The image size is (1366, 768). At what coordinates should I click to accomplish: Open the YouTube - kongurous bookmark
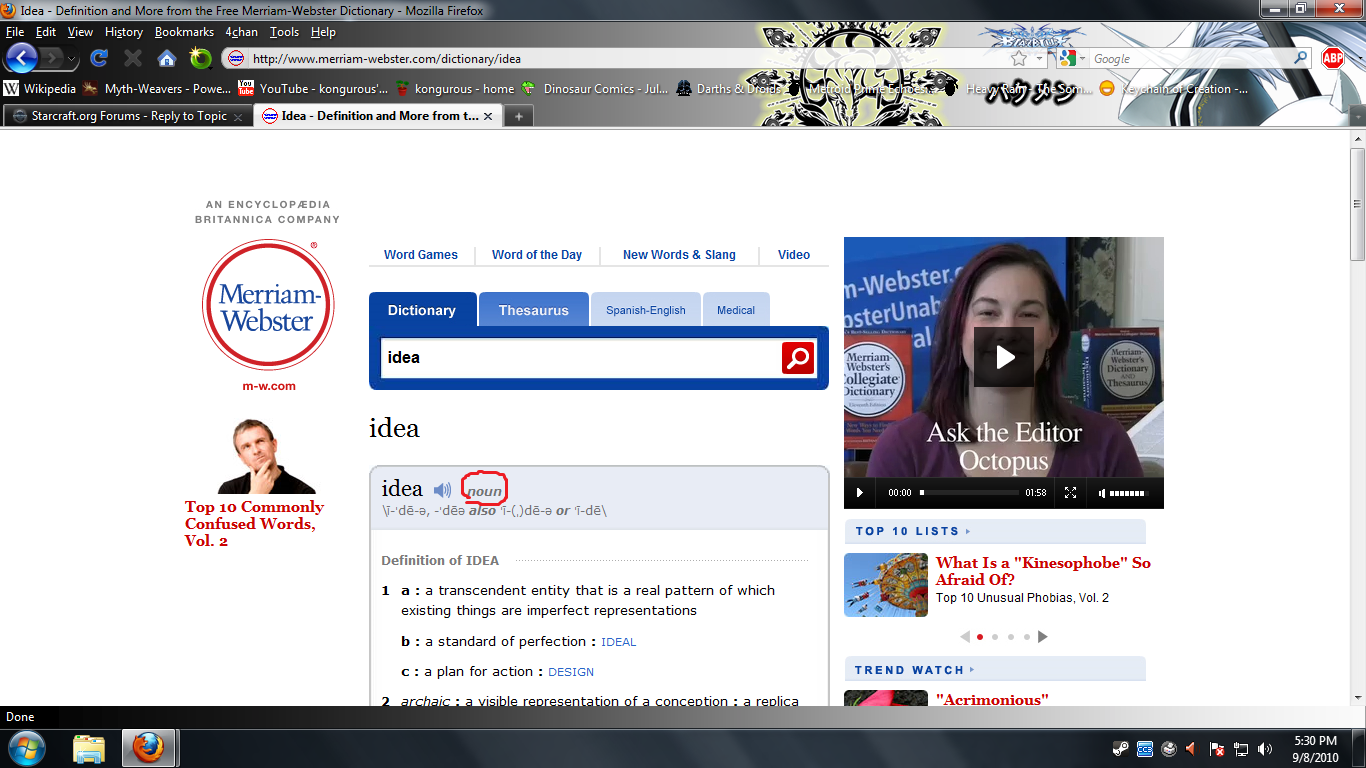point(313,89)
